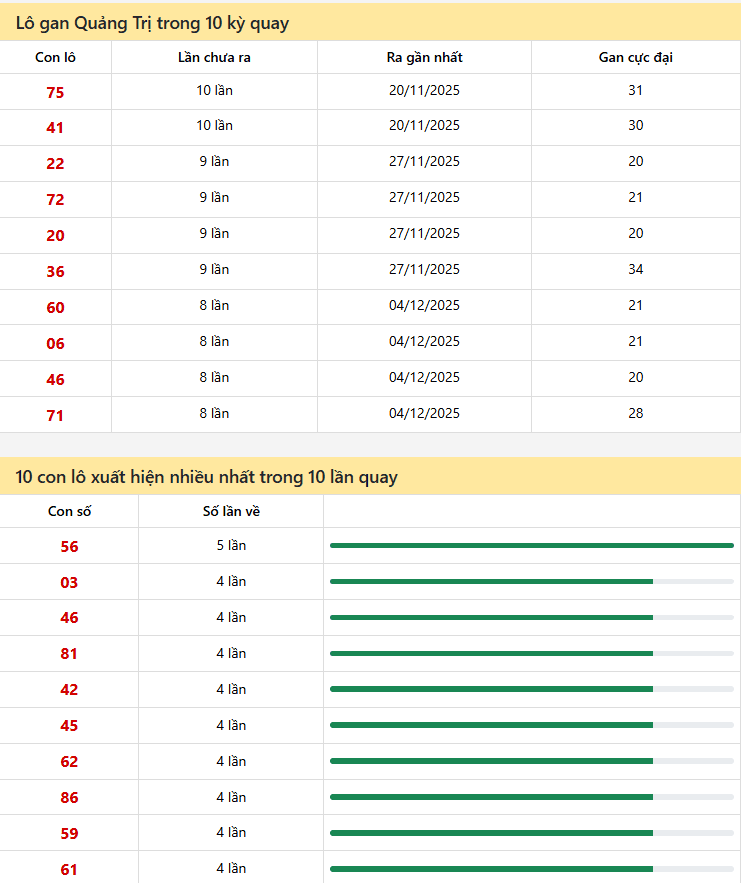Click the "Lô gan Quảng Trị" section heading
The image size is (741, 883).
pyautogui.click(x=152, y=22)
